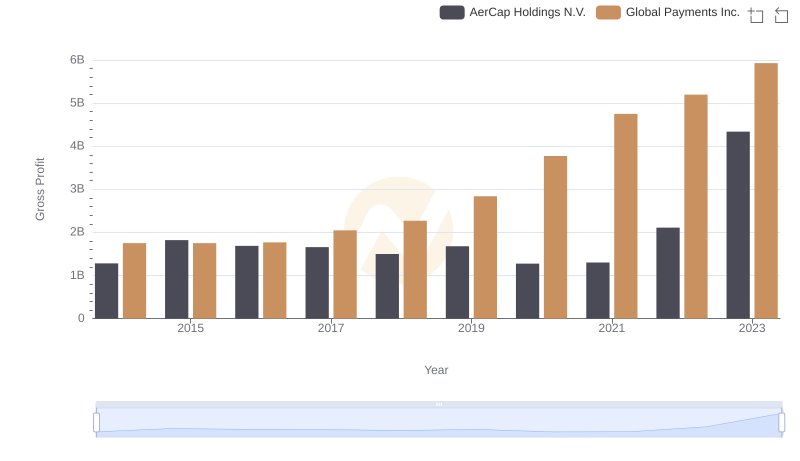Click the Year axis title
The height and width of the screenshot is (461, 800).
click(x=436, y=370)
